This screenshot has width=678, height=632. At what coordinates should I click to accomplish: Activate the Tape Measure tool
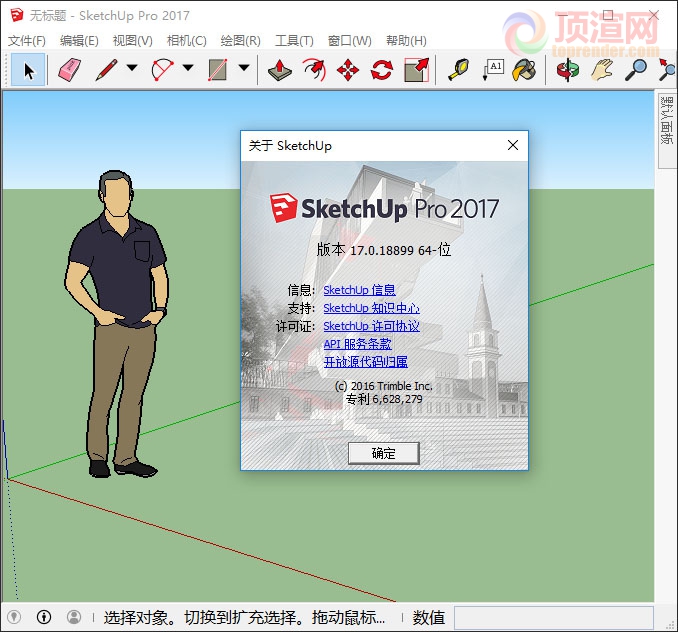pyautogui.click(x=458, y=70)
